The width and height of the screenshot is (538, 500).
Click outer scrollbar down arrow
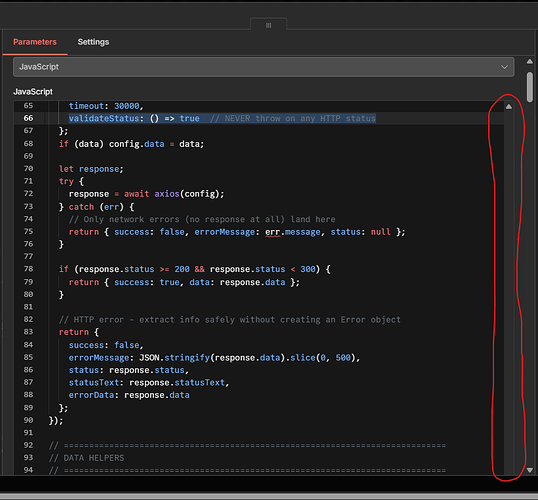pos(530,470)
